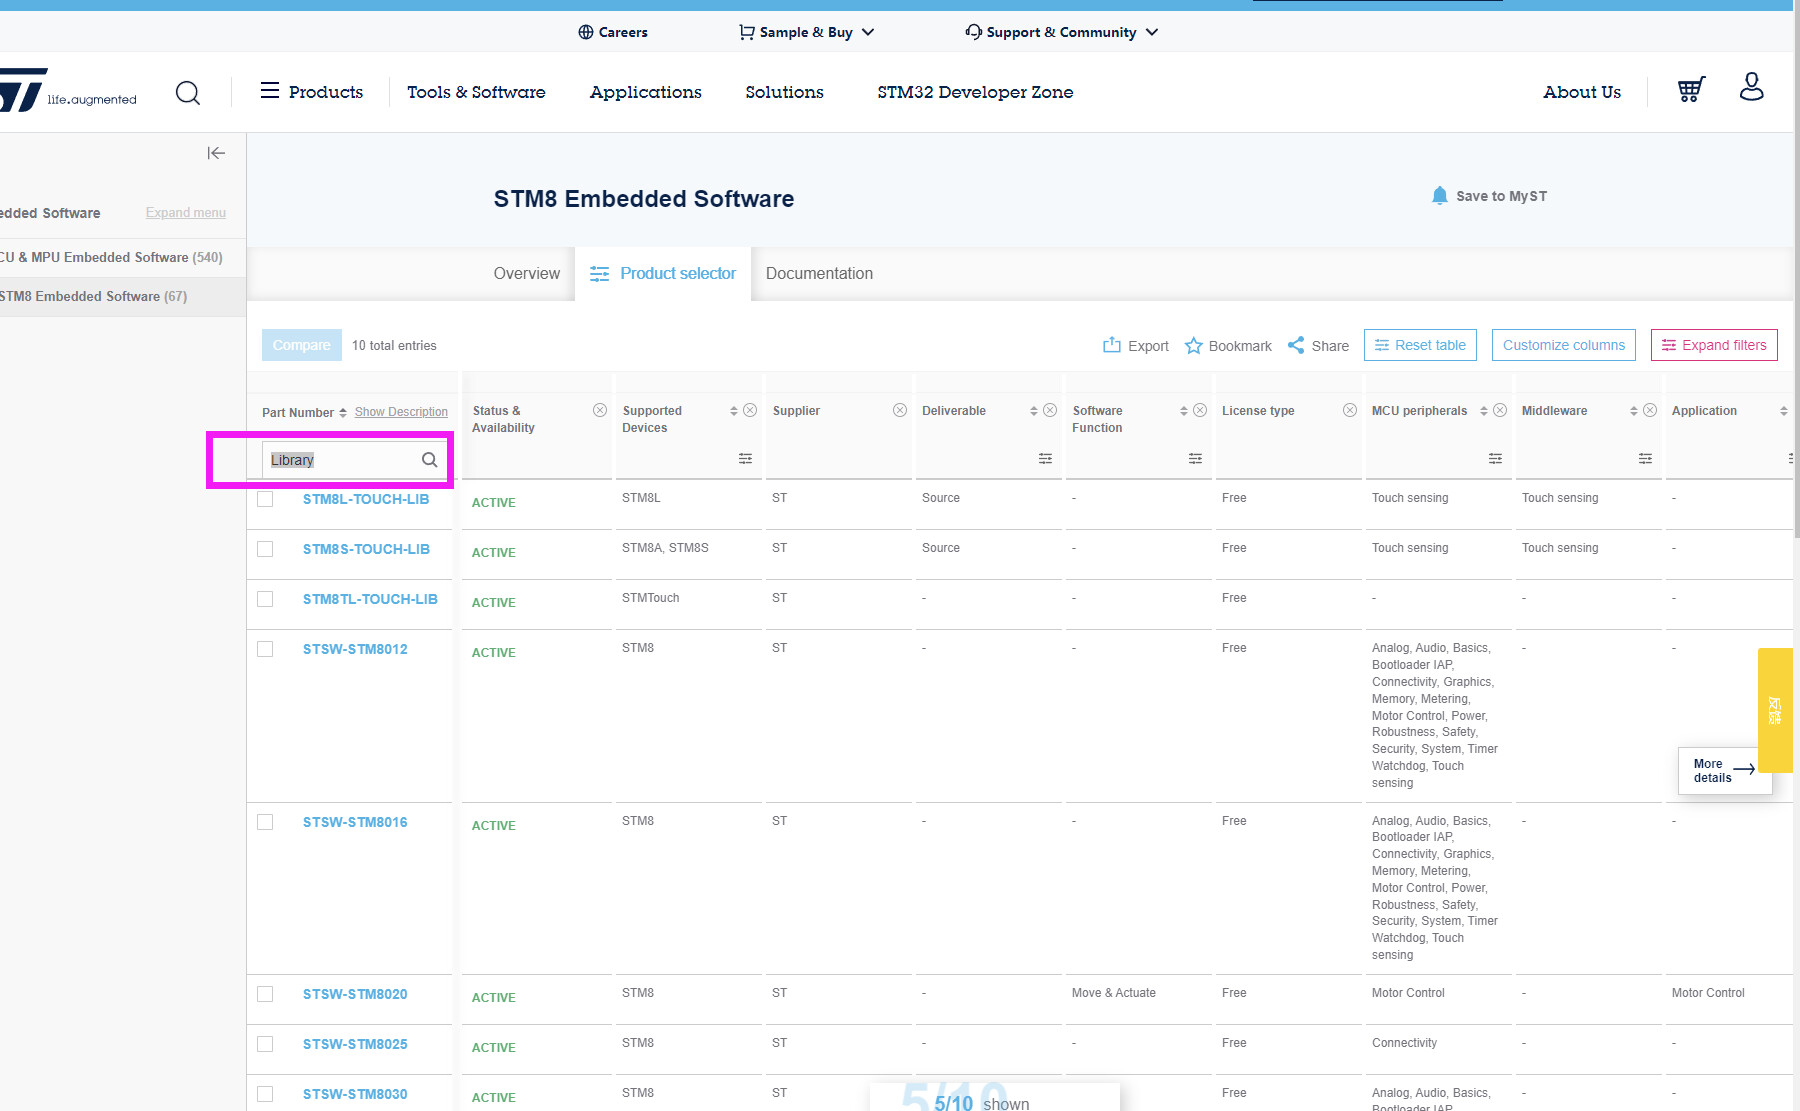Open the Solutions menu
Viewport: 1800px width, 1111px height.
coord(785,92)
